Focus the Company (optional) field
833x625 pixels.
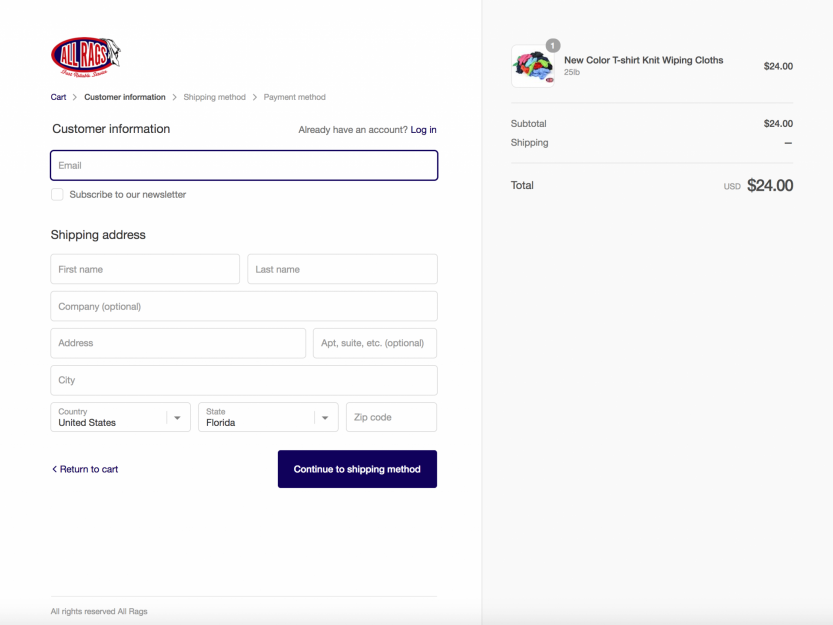tap(244, 306)
